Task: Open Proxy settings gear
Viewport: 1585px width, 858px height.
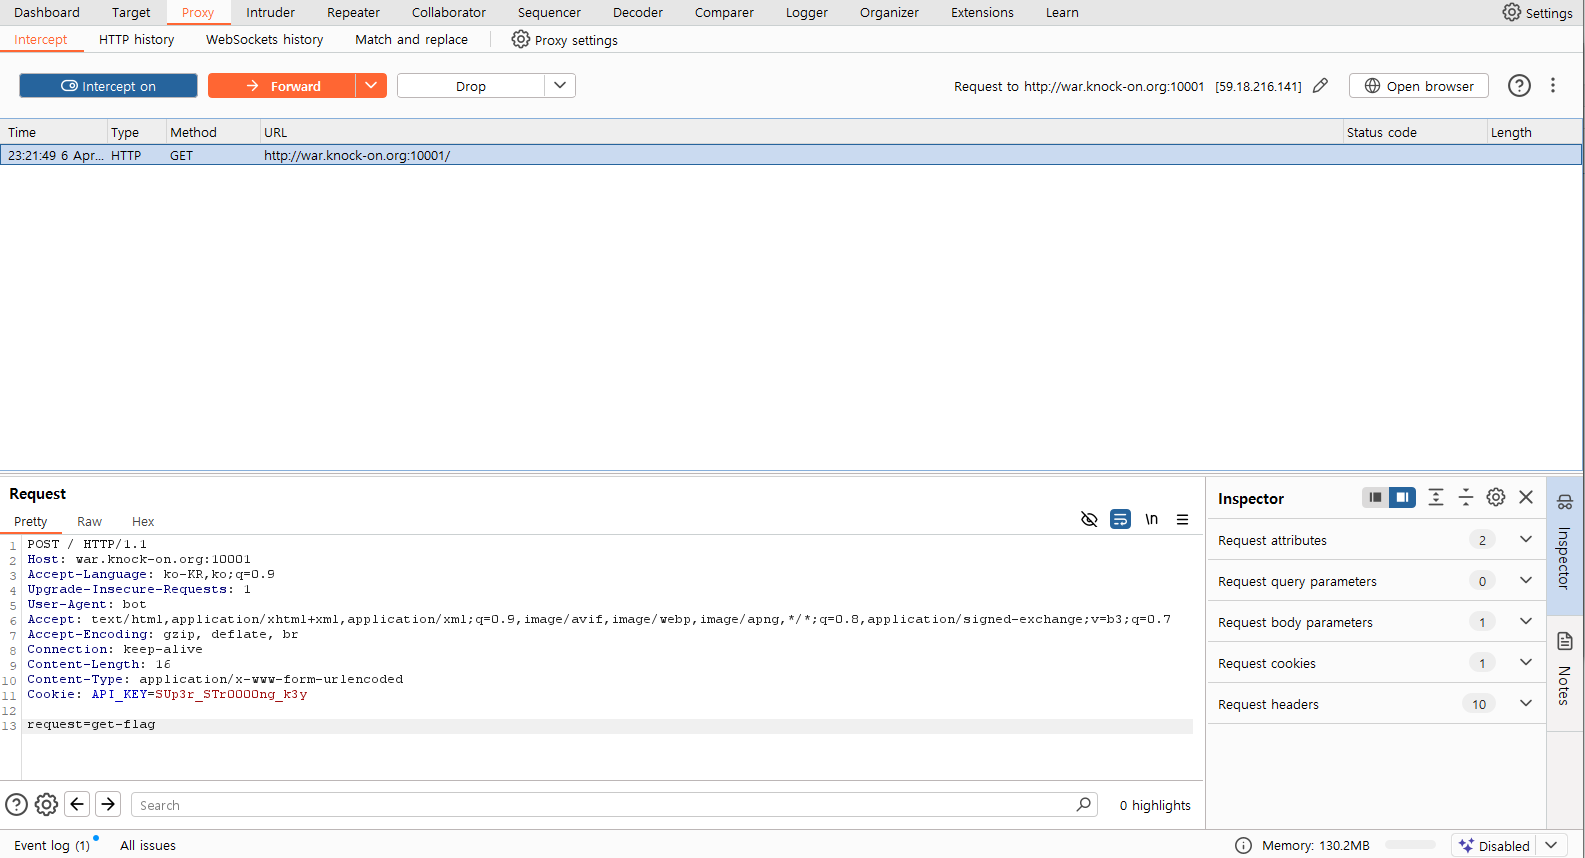Action: (520, 39)
